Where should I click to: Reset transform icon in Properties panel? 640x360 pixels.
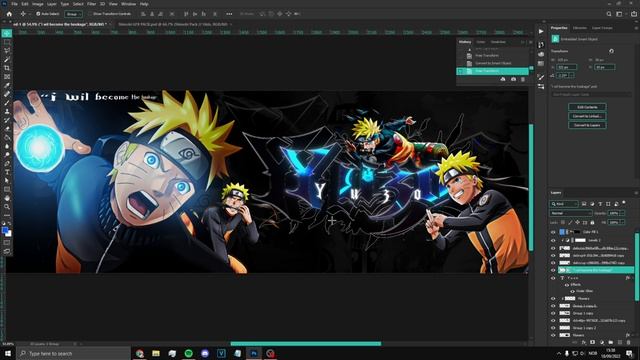tap(611, 51)
